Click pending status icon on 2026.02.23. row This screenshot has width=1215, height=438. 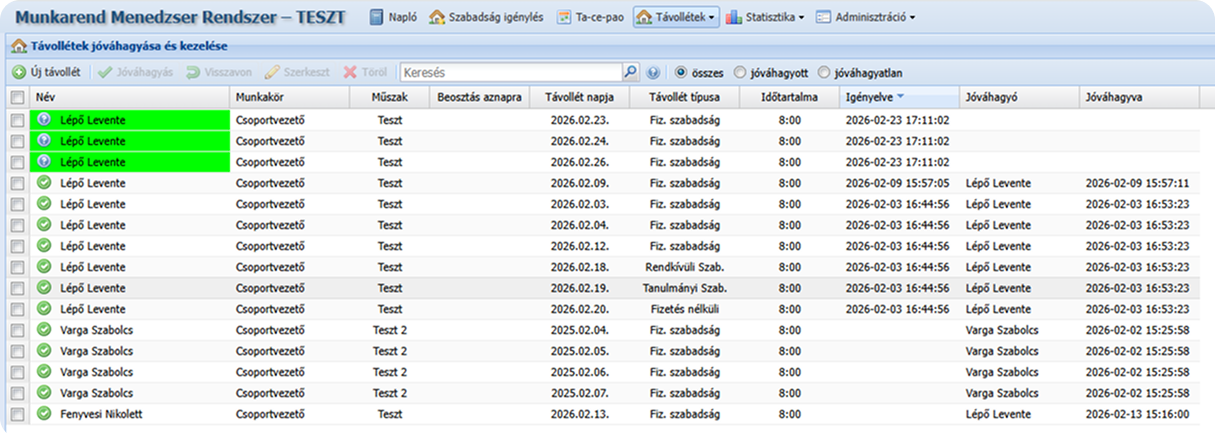tap(44, 120)
